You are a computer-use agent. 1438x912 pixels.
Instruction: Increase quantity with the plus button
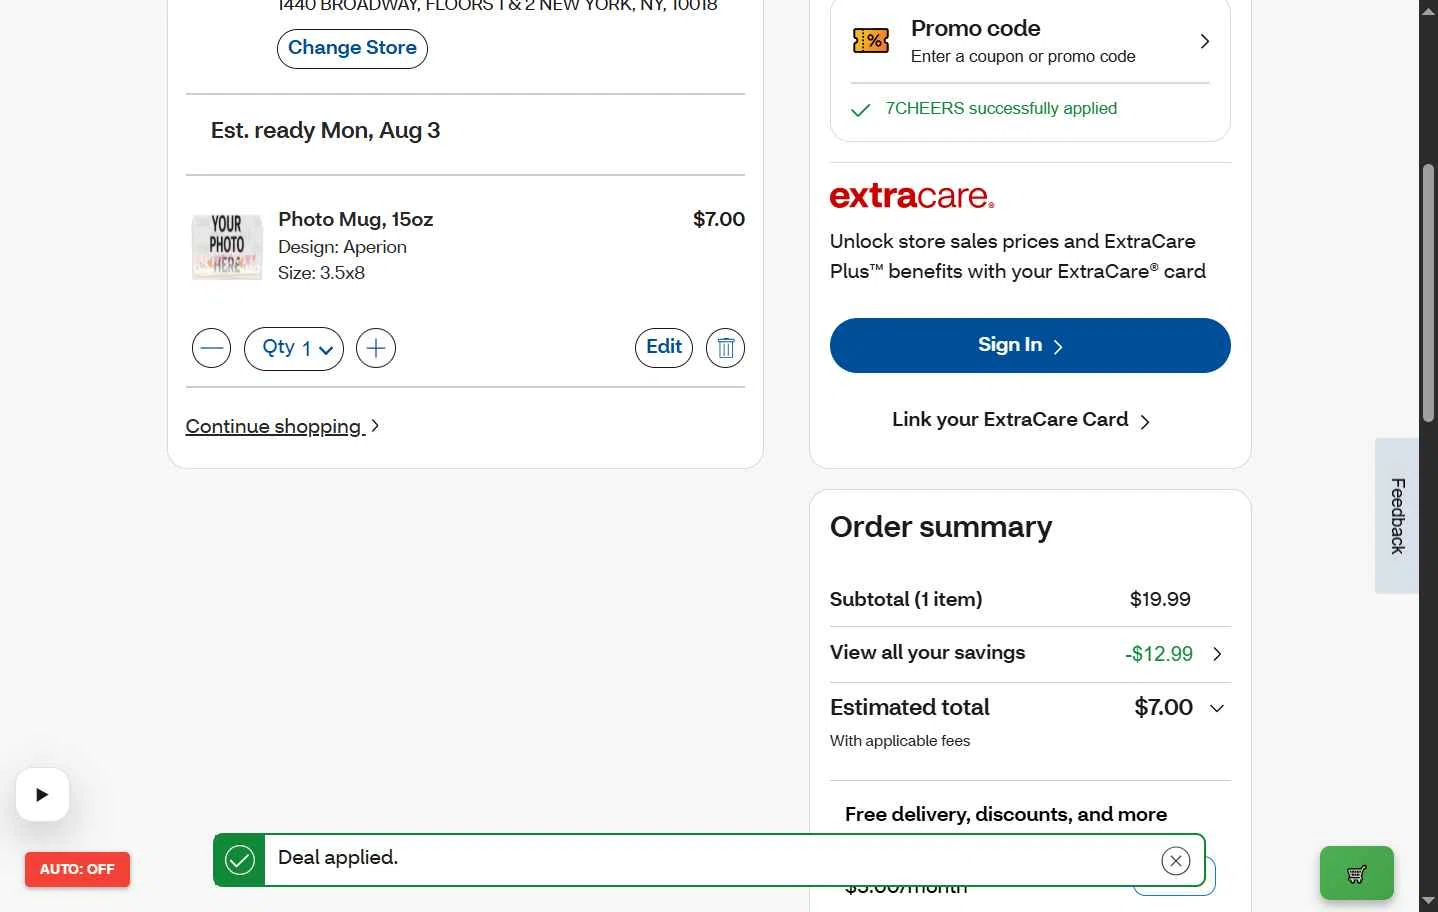(x=376, y=348)
